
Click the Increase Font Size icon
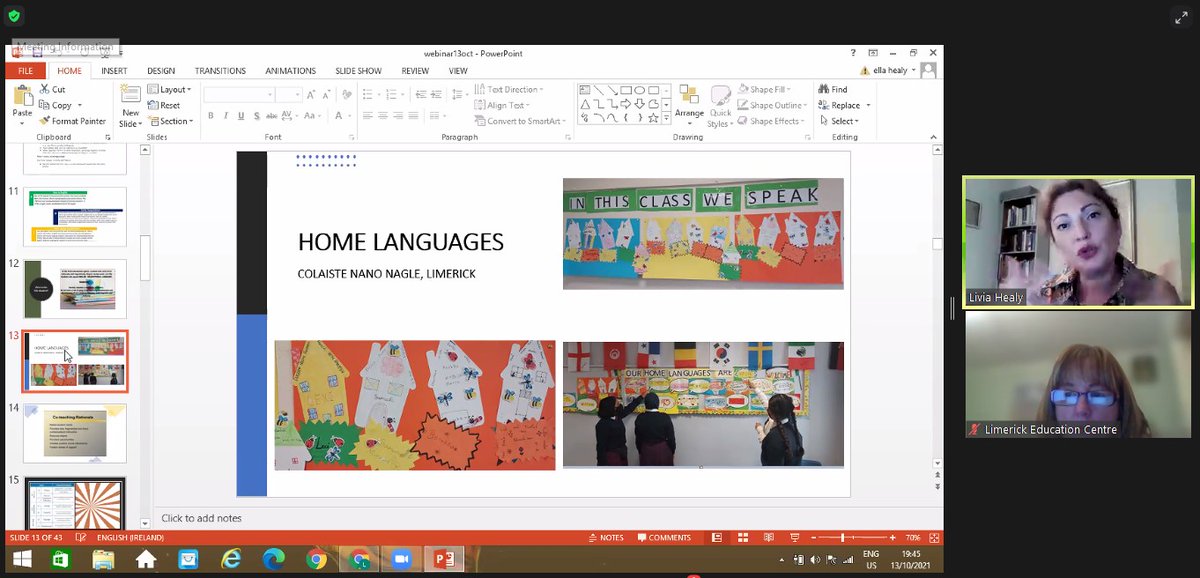[x=310, y=95]
